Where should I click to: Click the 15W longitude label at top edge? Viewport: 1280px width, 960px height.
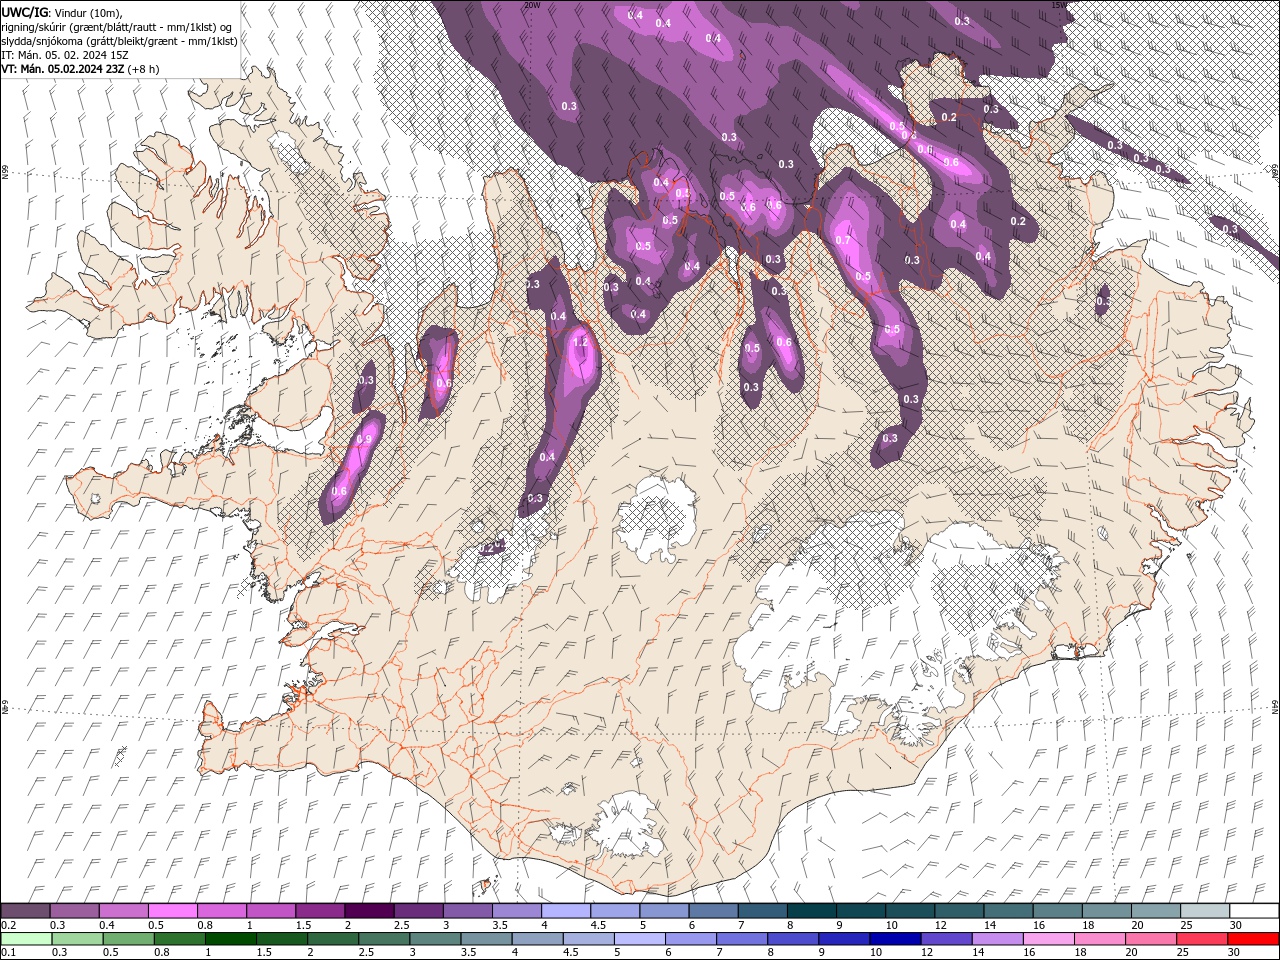point(1059,5)
